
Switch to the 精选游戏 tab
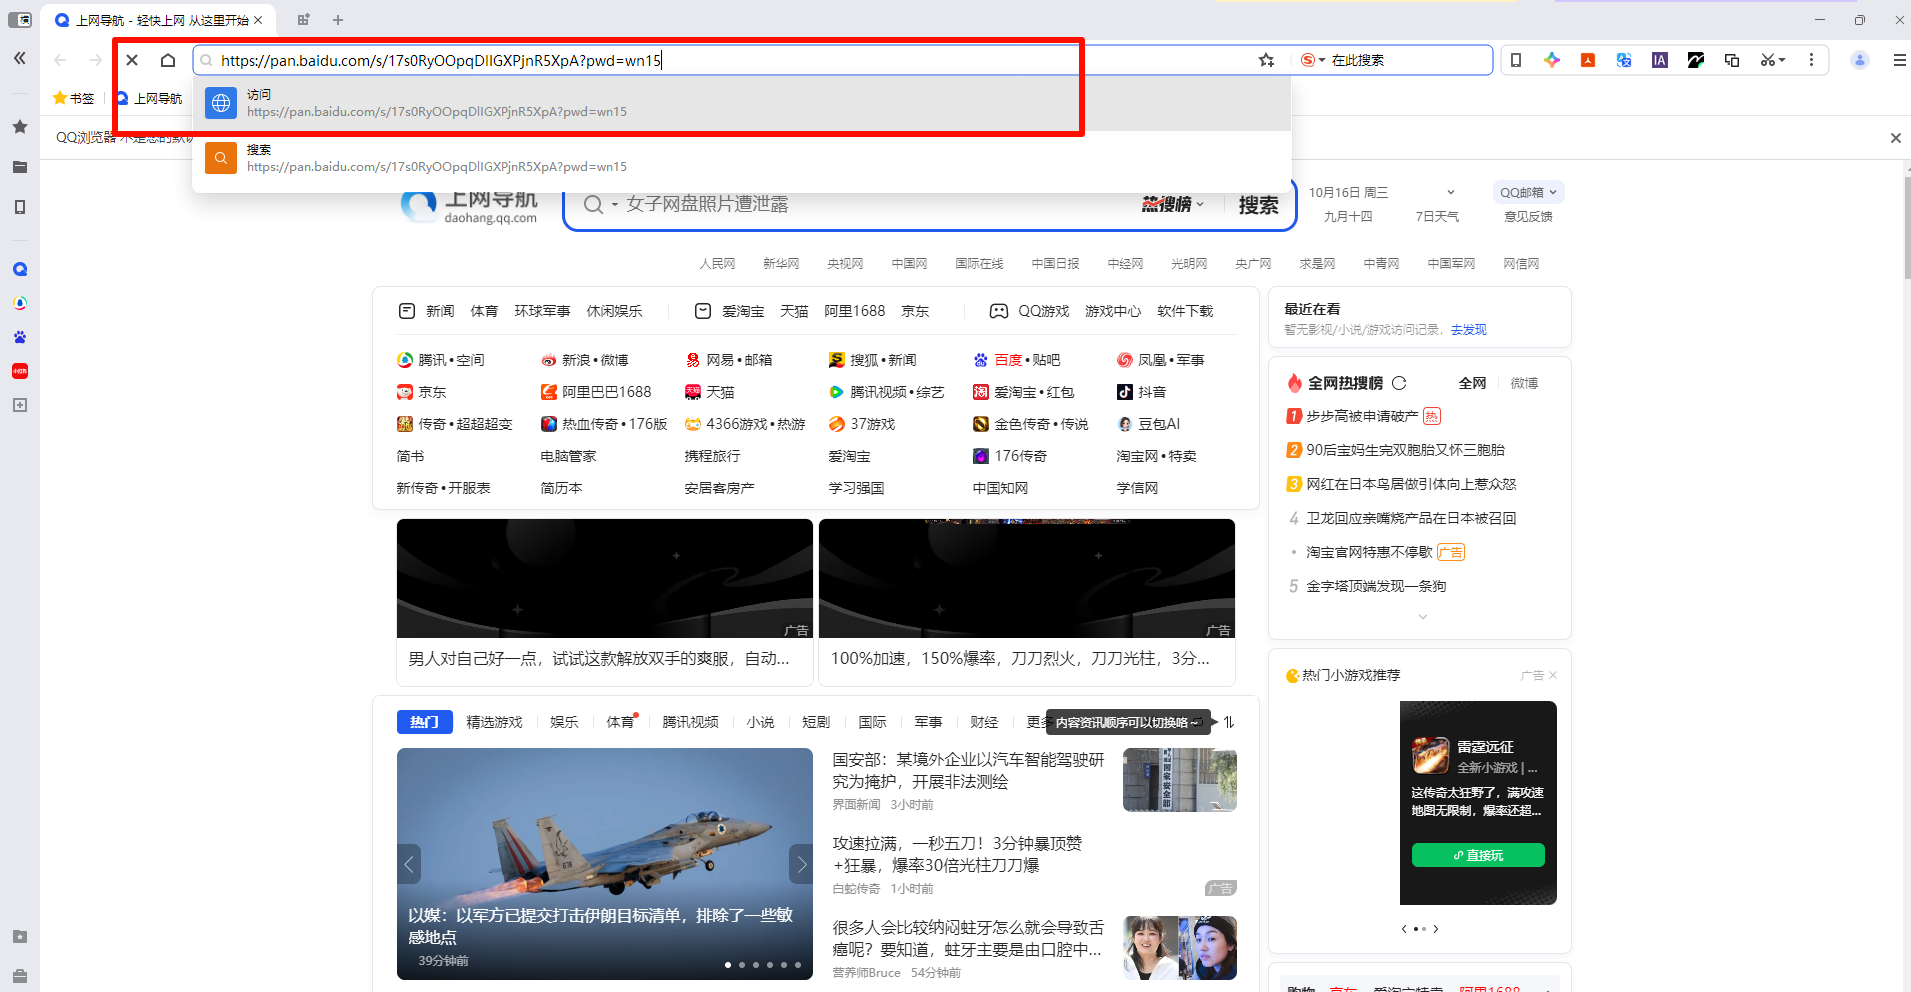[494, 722]
